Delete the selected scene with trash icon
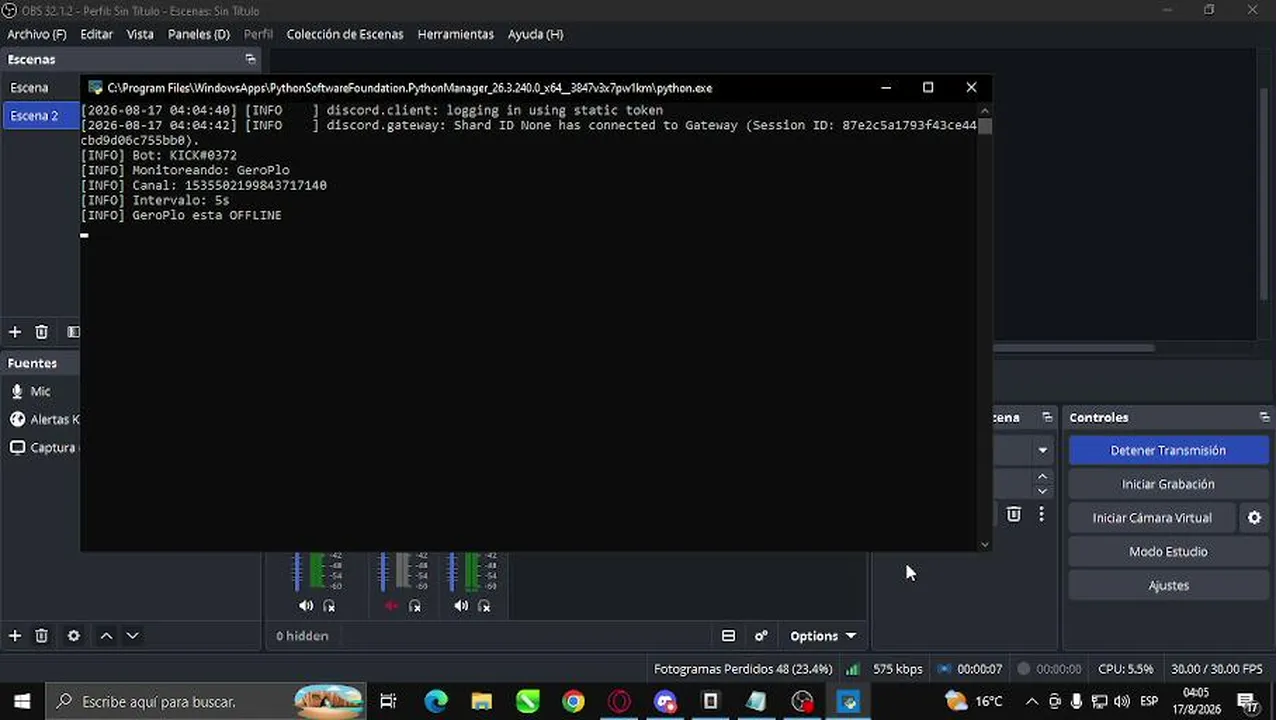 (x=41, y=332)
